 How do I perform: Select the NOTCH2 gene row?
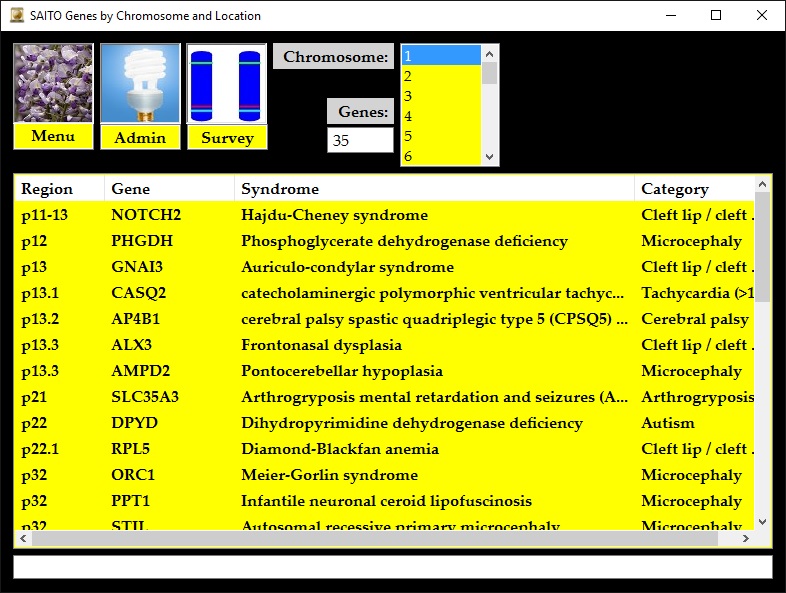pos(146,215)
